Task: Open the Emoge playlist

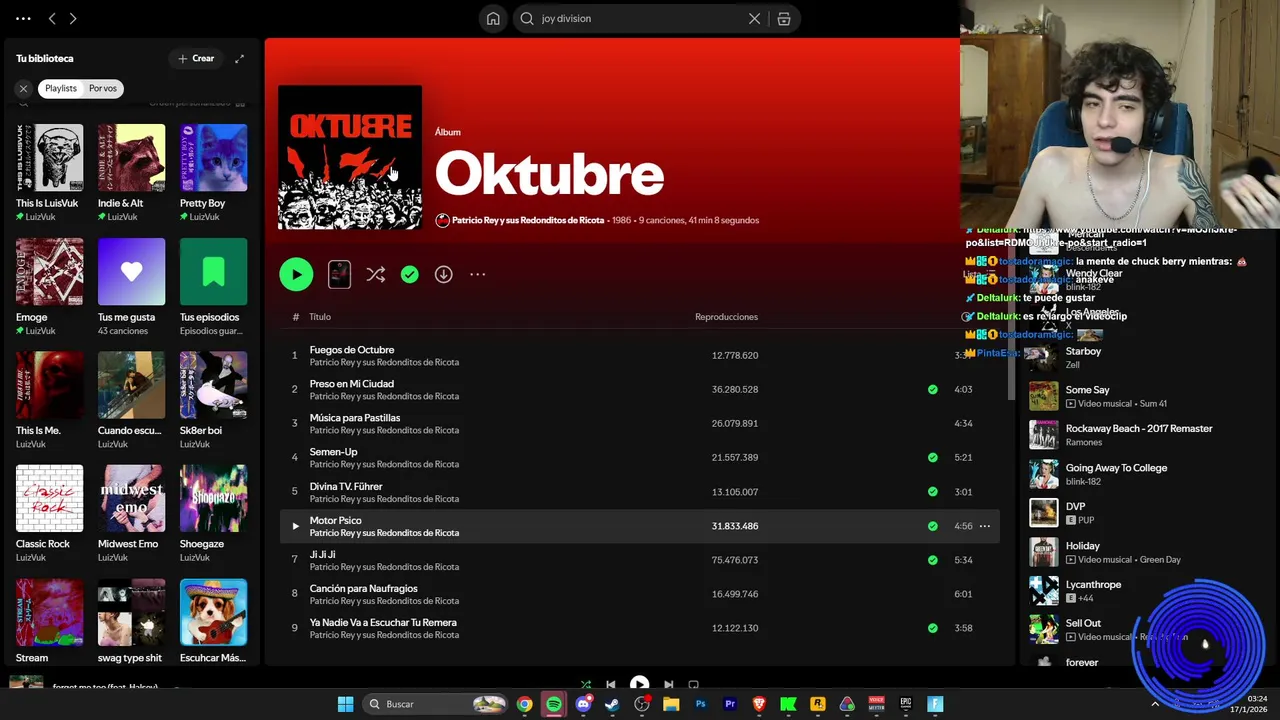Action: coord(50,286)
